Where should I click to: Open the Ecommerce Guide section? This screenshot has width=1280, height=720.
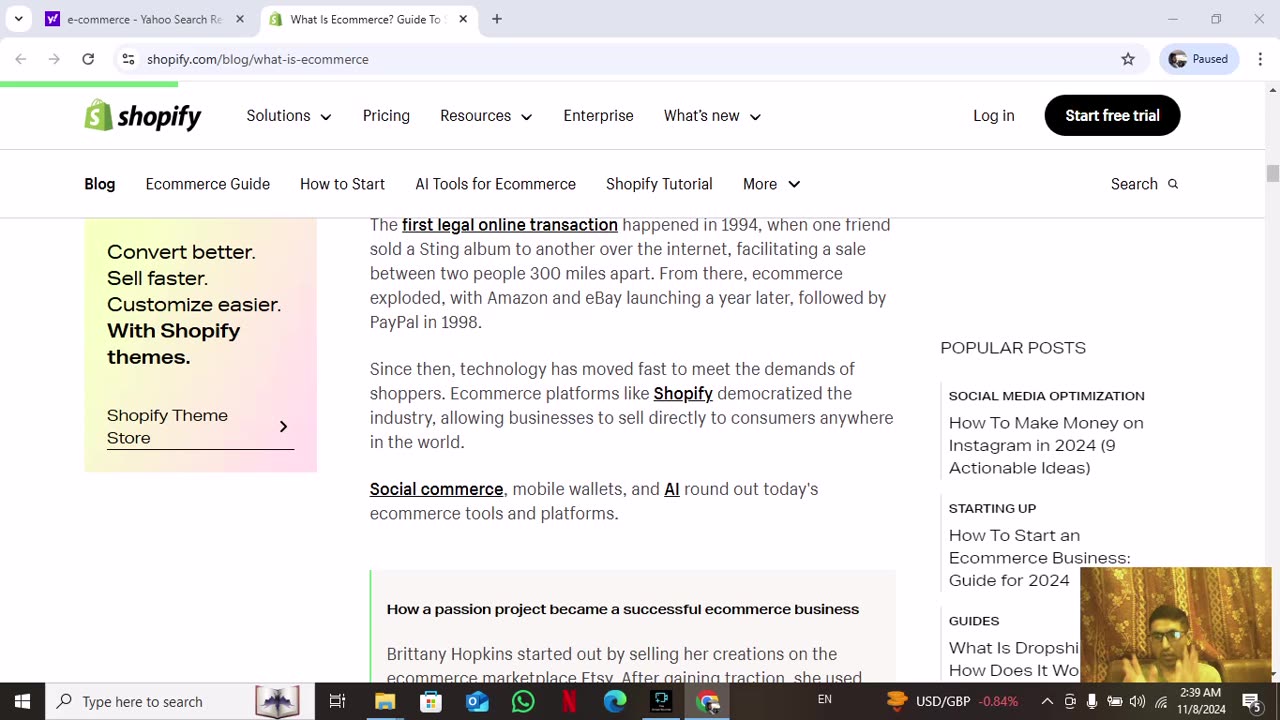tap(207, 184)
